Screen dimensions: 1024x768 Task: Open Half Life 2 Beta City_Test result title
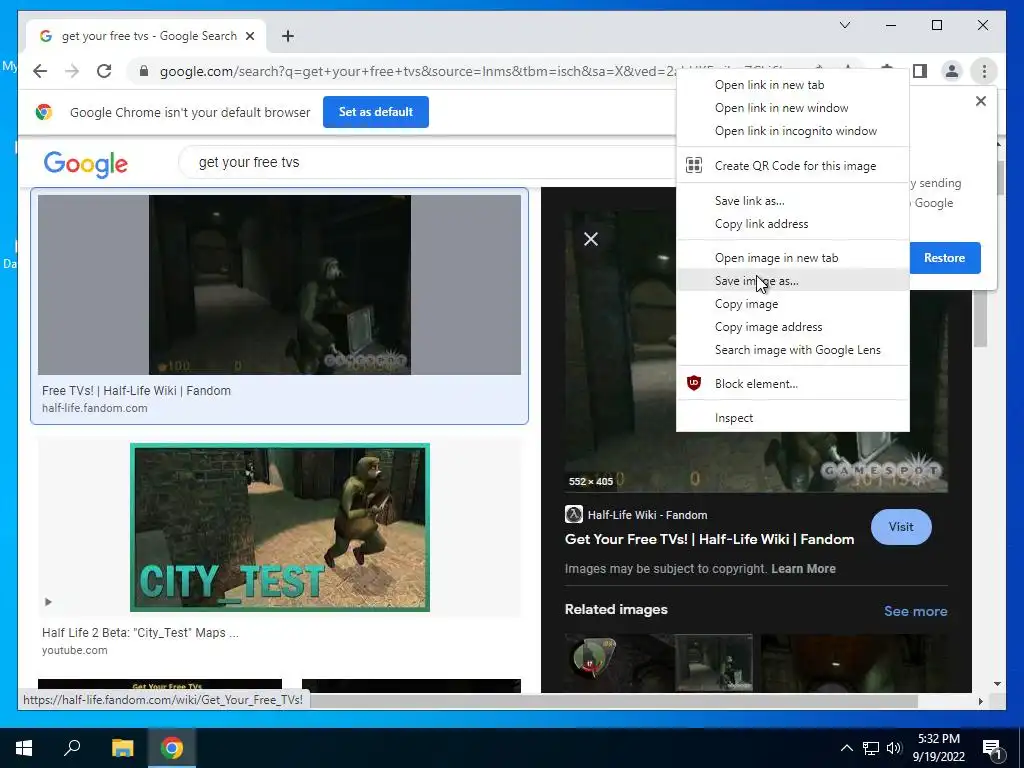[140, 633]
